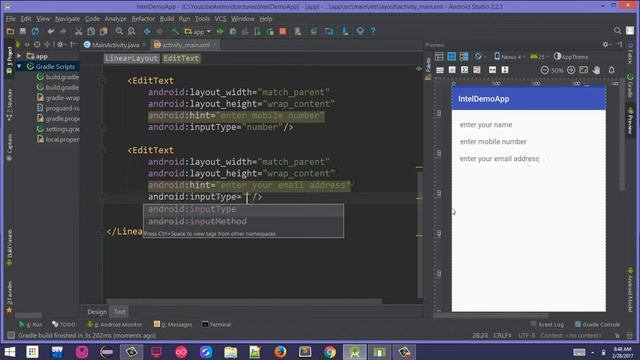The image size is (640, 360).
Task: Open the Terminal tool window
Action: point(216,324)
